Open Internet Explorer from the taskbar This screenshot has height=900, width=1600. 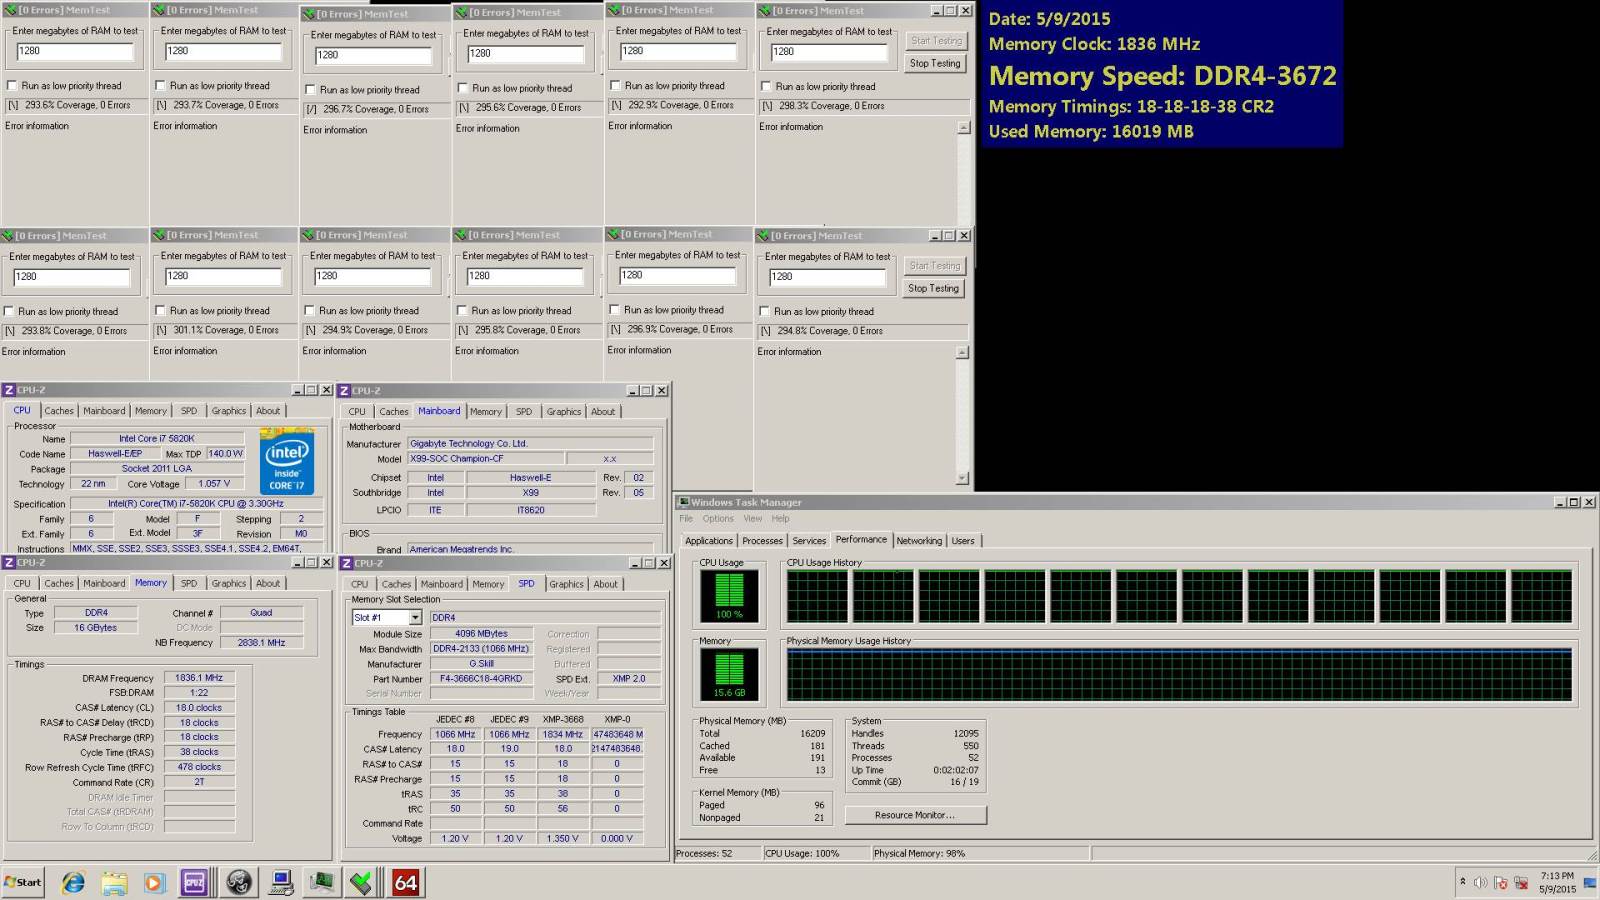click(x=75, y=882)
